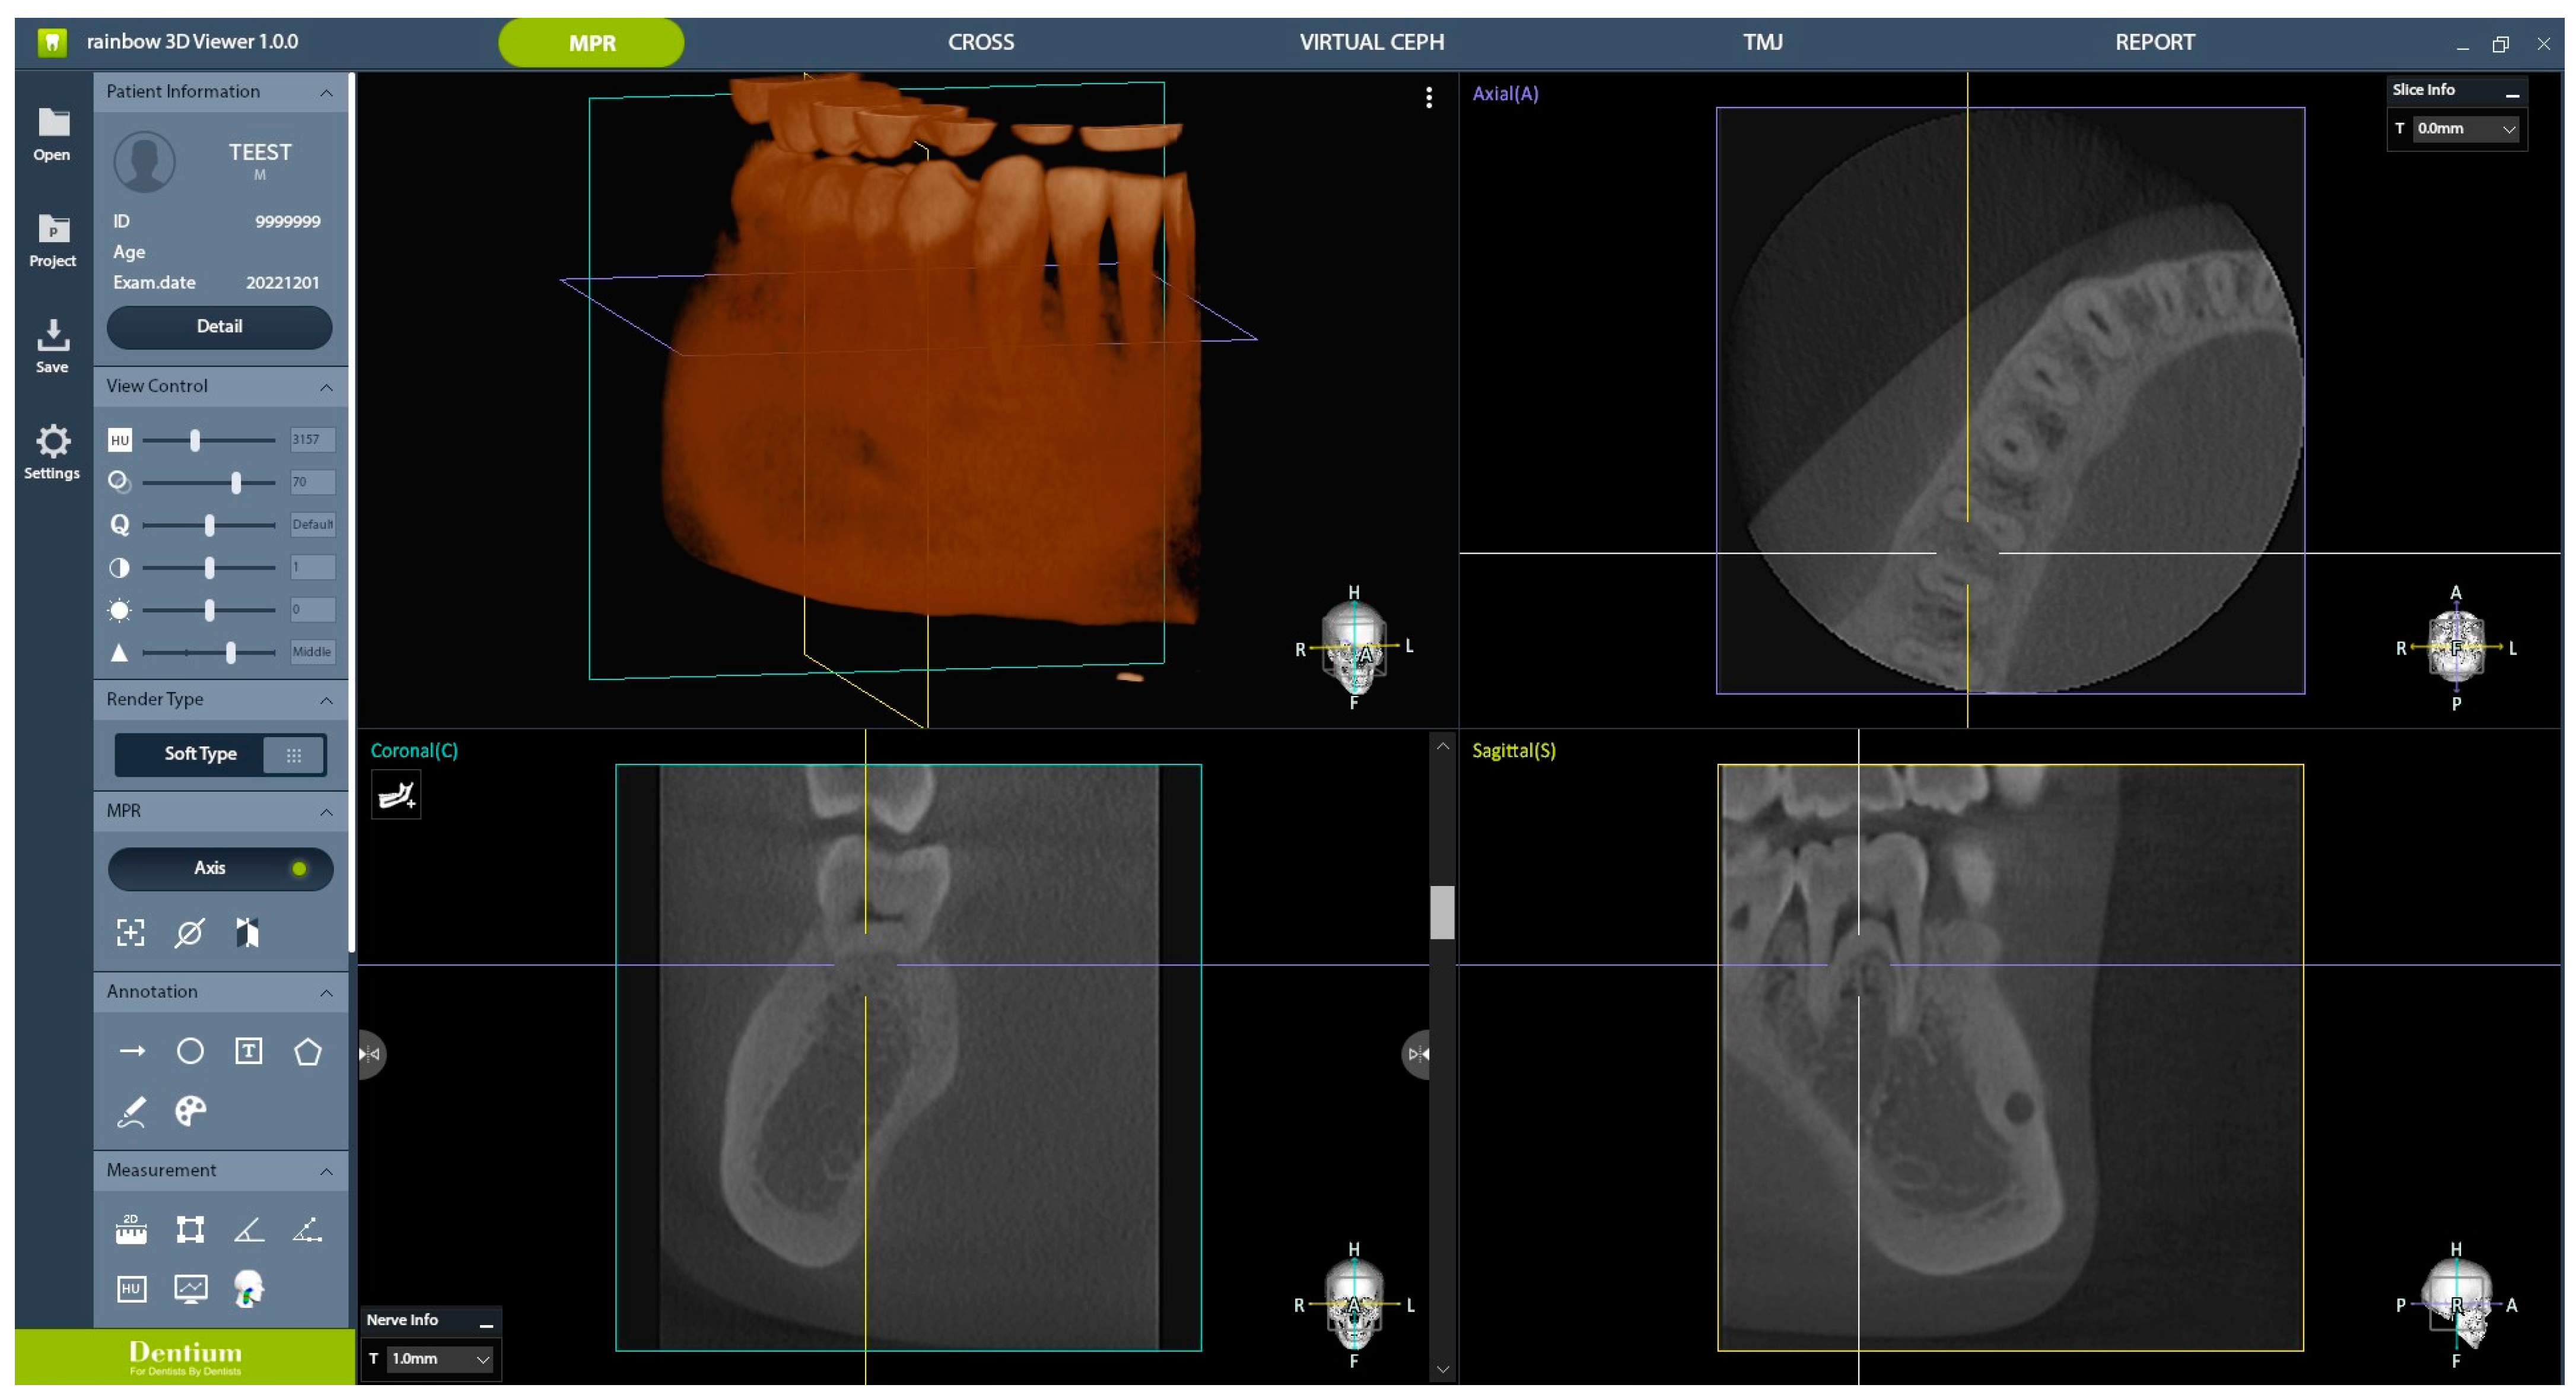2576x1391 pixels.
Task: Select the 2D ruler measurement tool
Action: [131, 1229]
